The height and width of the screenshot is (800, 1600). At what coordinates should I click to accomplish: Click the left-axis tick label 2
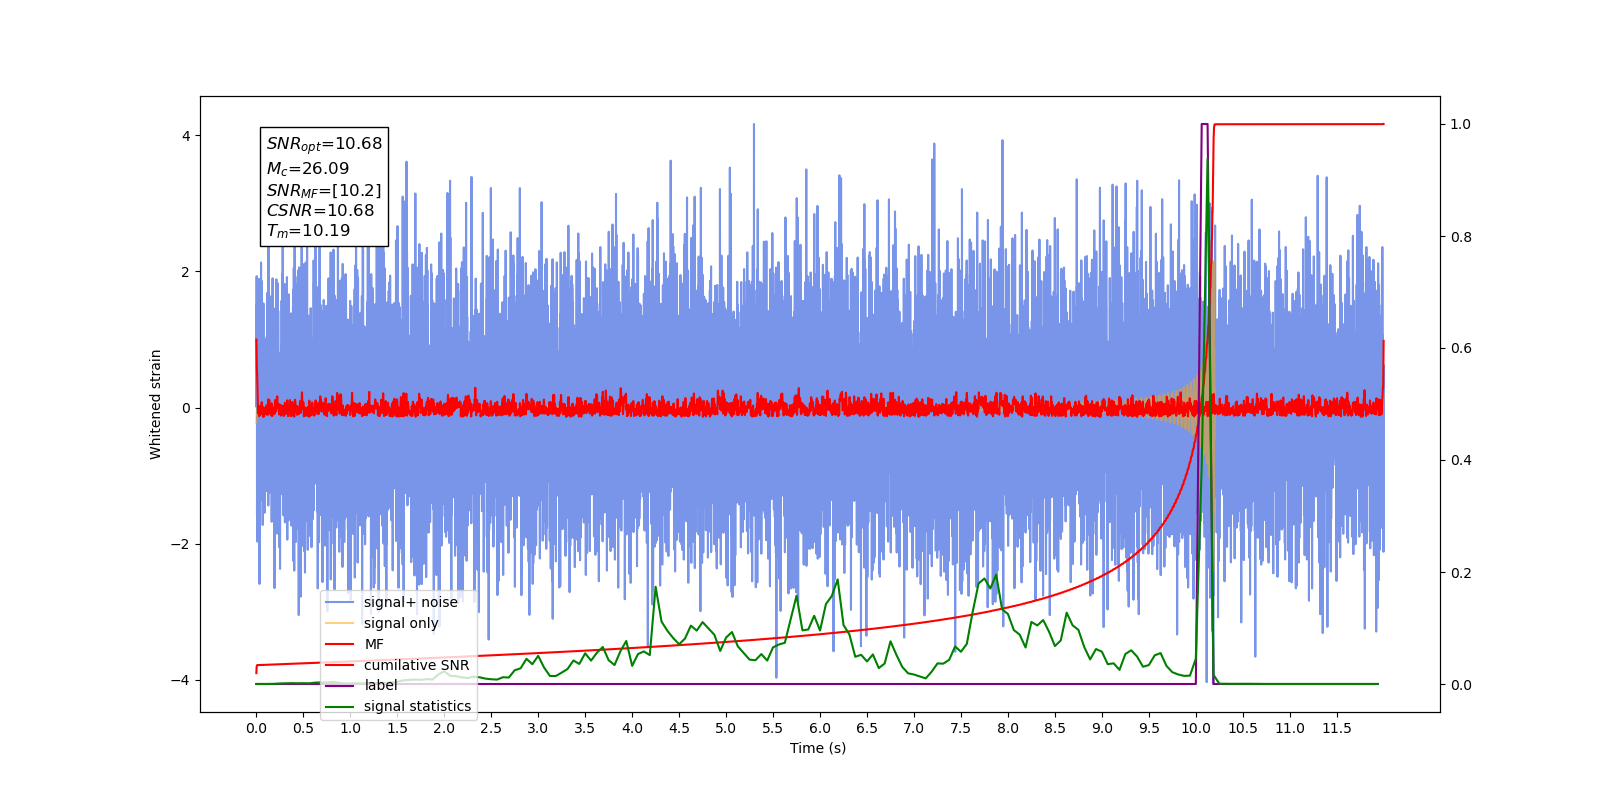click(x=186, y=272)
